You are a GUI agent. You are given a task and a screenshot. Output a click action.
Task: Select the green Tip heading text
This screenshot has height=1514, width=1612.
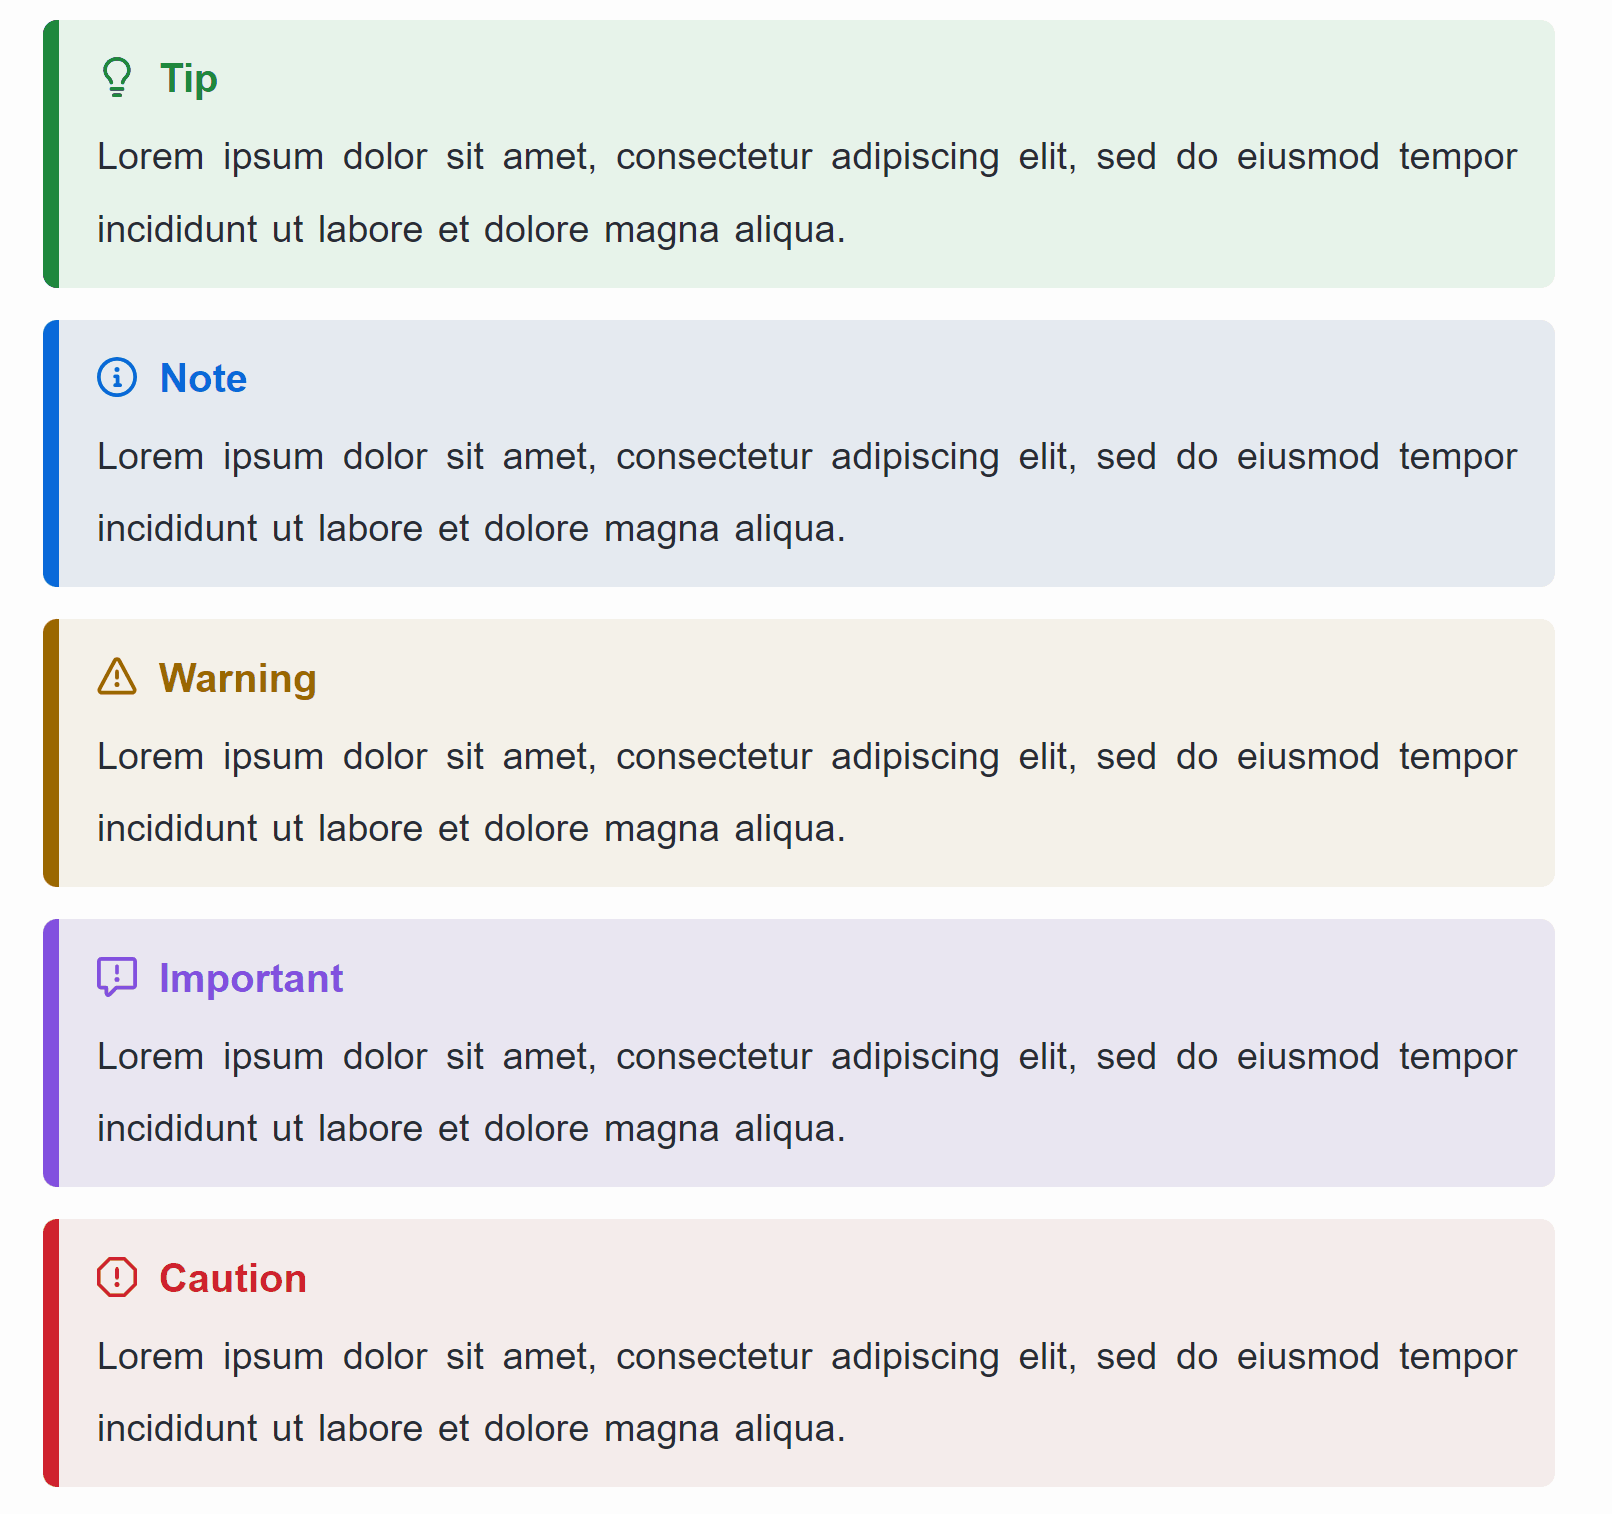tap(189, 78)
